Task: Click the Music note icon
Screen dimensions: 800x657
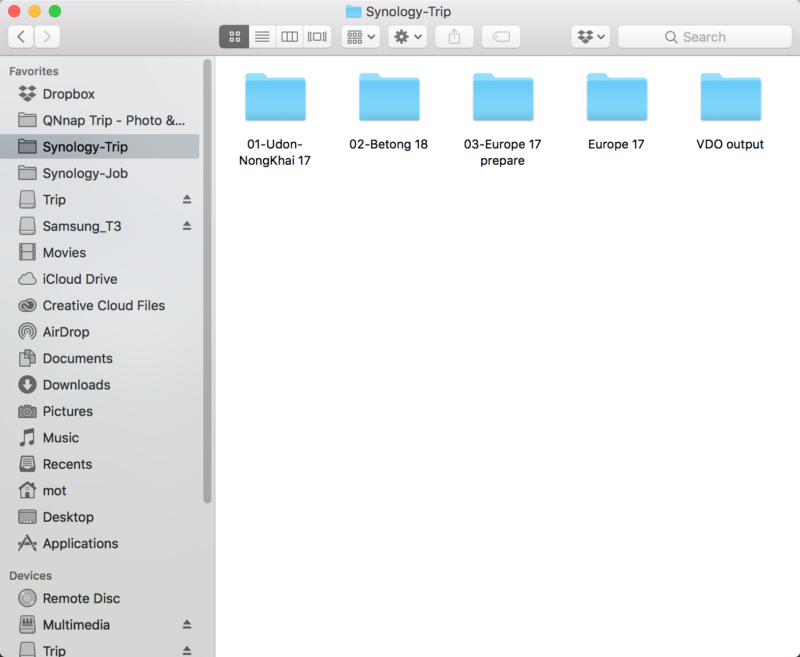Action: tap(27, 438)
